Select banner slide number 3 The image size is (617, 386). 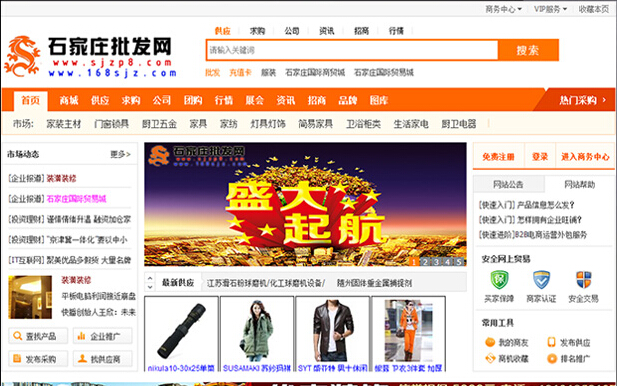tap(436, 261)
